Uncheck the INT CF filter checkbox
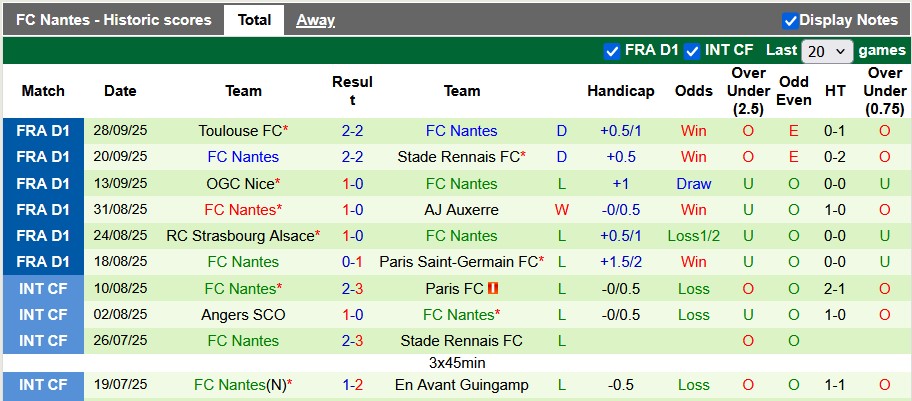The width and height of the screenshot is (912, 401). point(692,51)
